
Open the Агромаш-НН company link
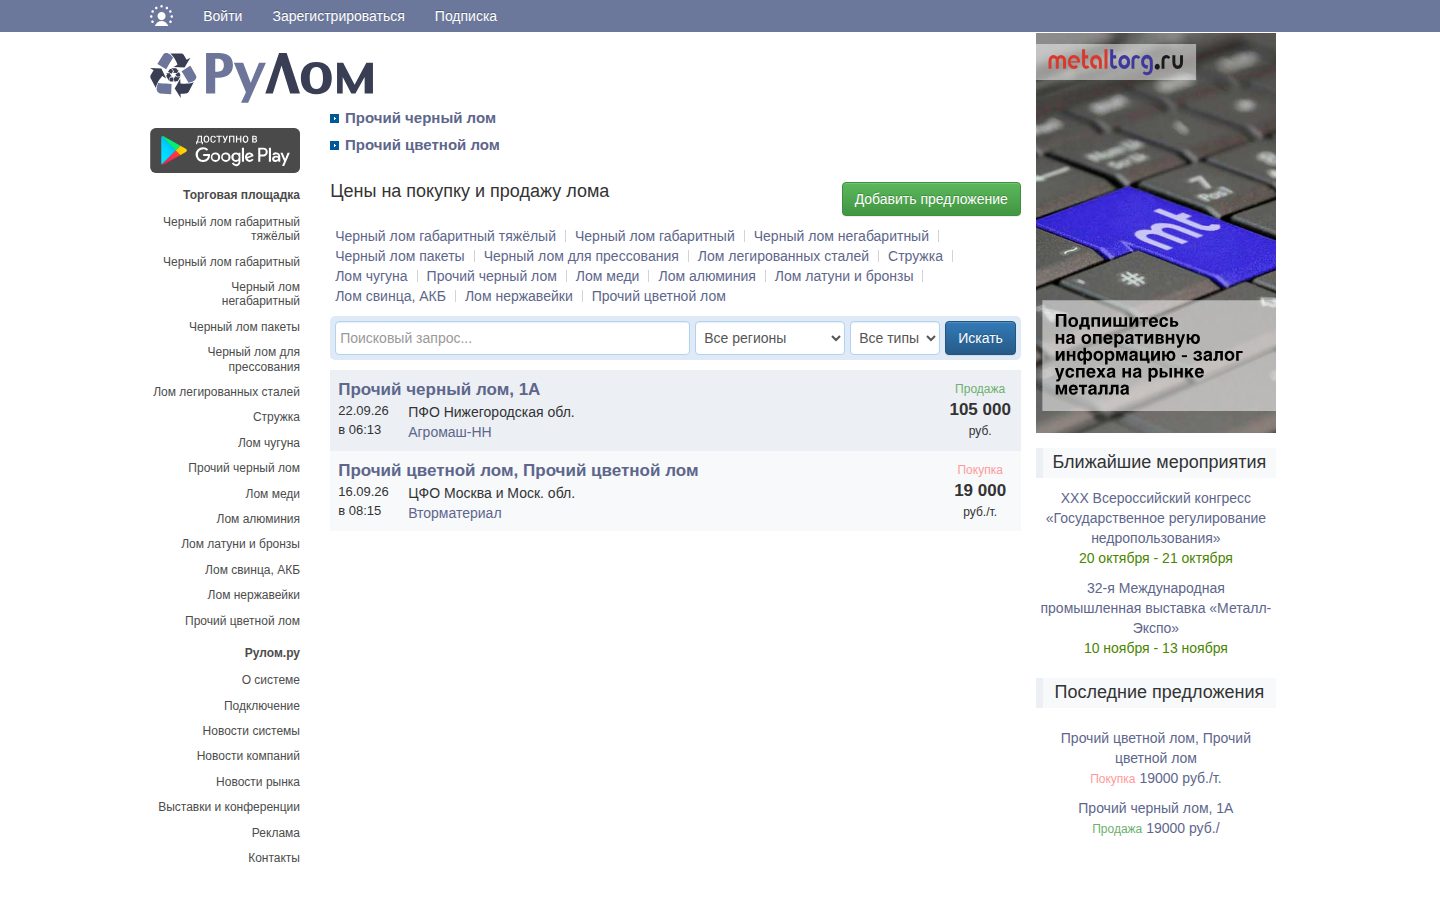click(x=450, y=432)
